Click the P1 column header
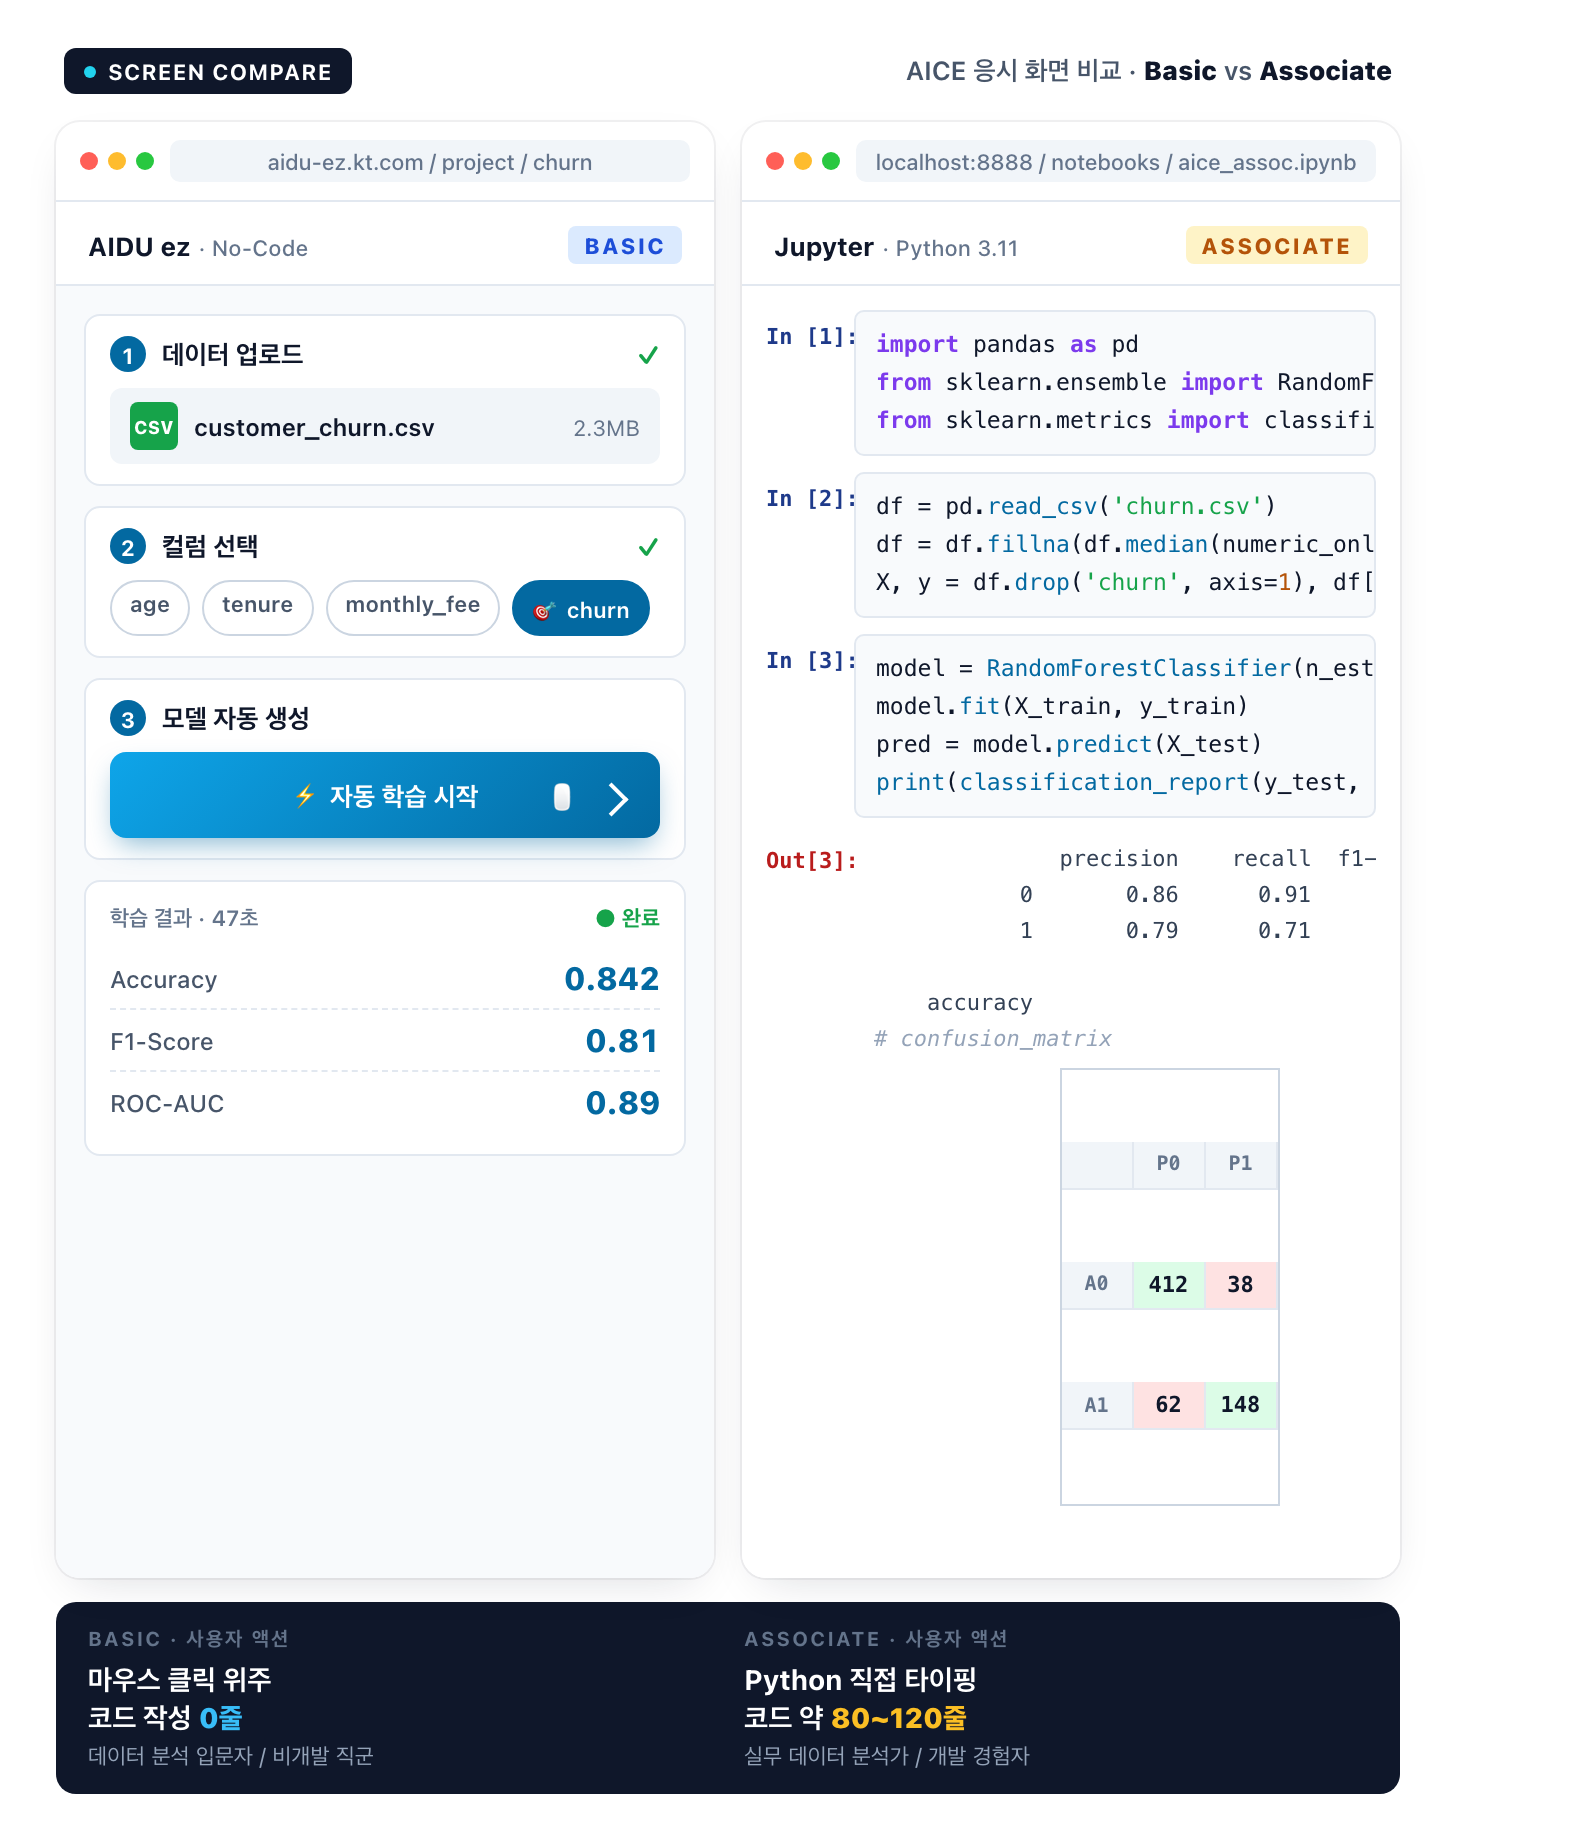Image resolution: width=1576 pixels, height=1842 pixels. [x=1241, y=1164]
